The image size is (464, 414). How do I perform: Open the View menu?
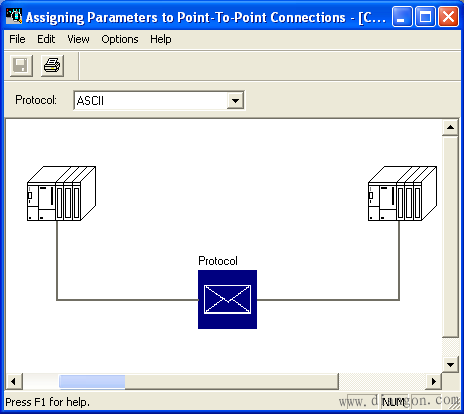78,39
